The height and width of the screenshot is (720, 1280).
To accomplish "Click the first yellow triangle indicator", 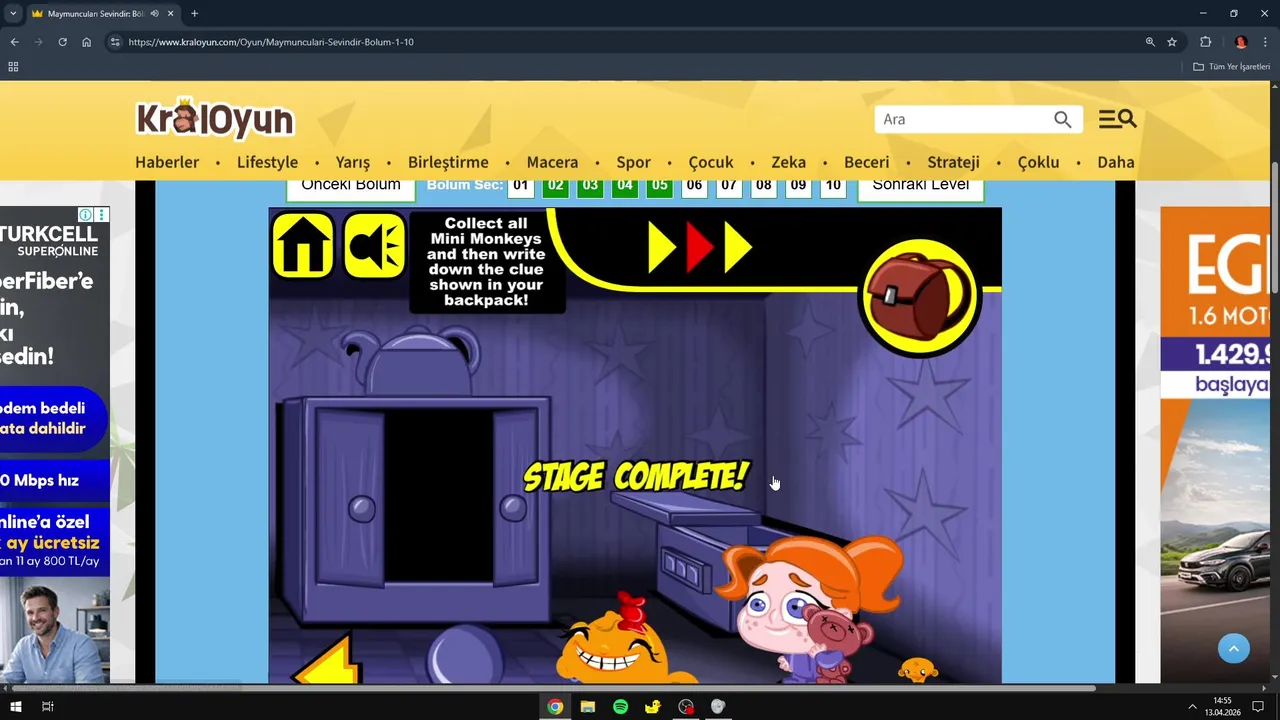I will pos(662,247).
